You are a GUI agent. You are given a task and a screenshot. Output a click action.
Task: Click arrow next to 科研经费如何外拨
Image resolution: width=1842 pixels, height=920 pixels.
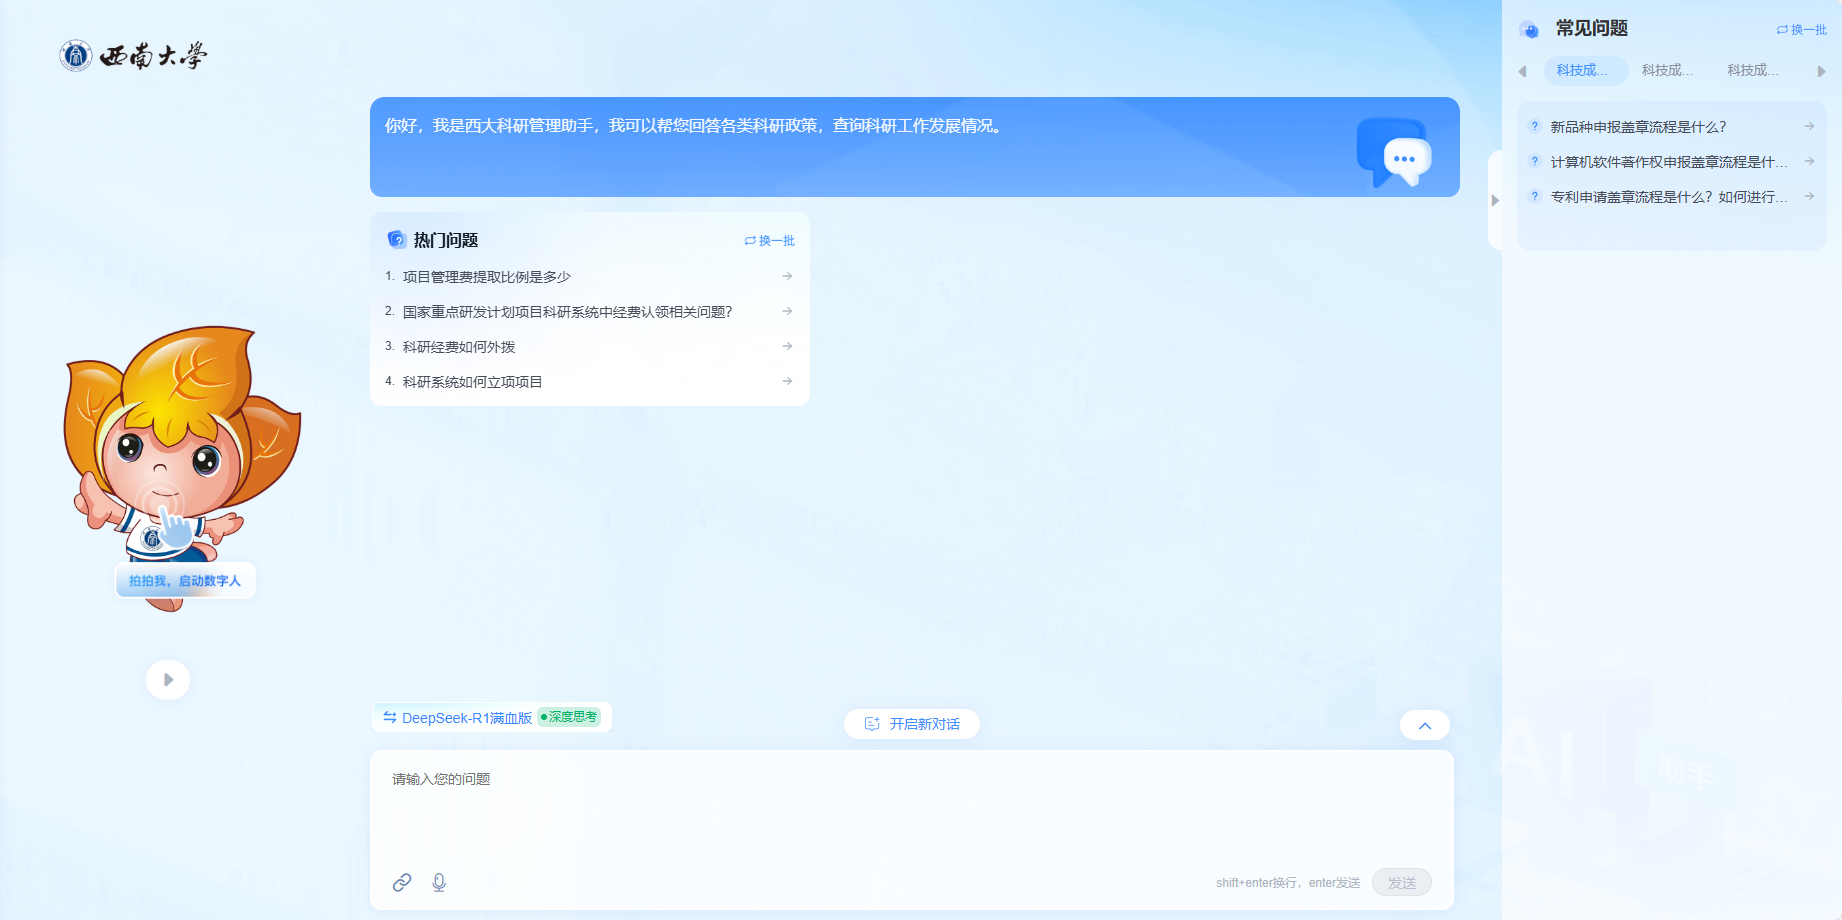[787, 346]
